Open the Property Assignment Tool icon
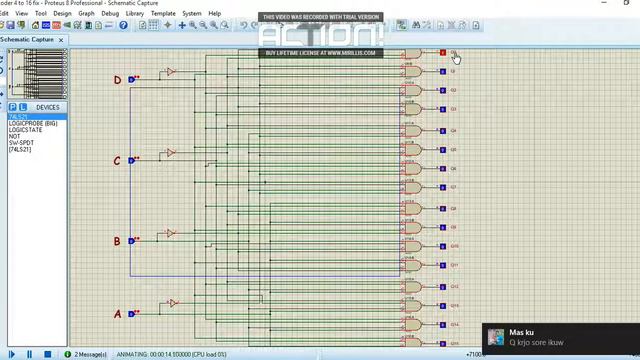The image size is (640, 360). [427, 25]
